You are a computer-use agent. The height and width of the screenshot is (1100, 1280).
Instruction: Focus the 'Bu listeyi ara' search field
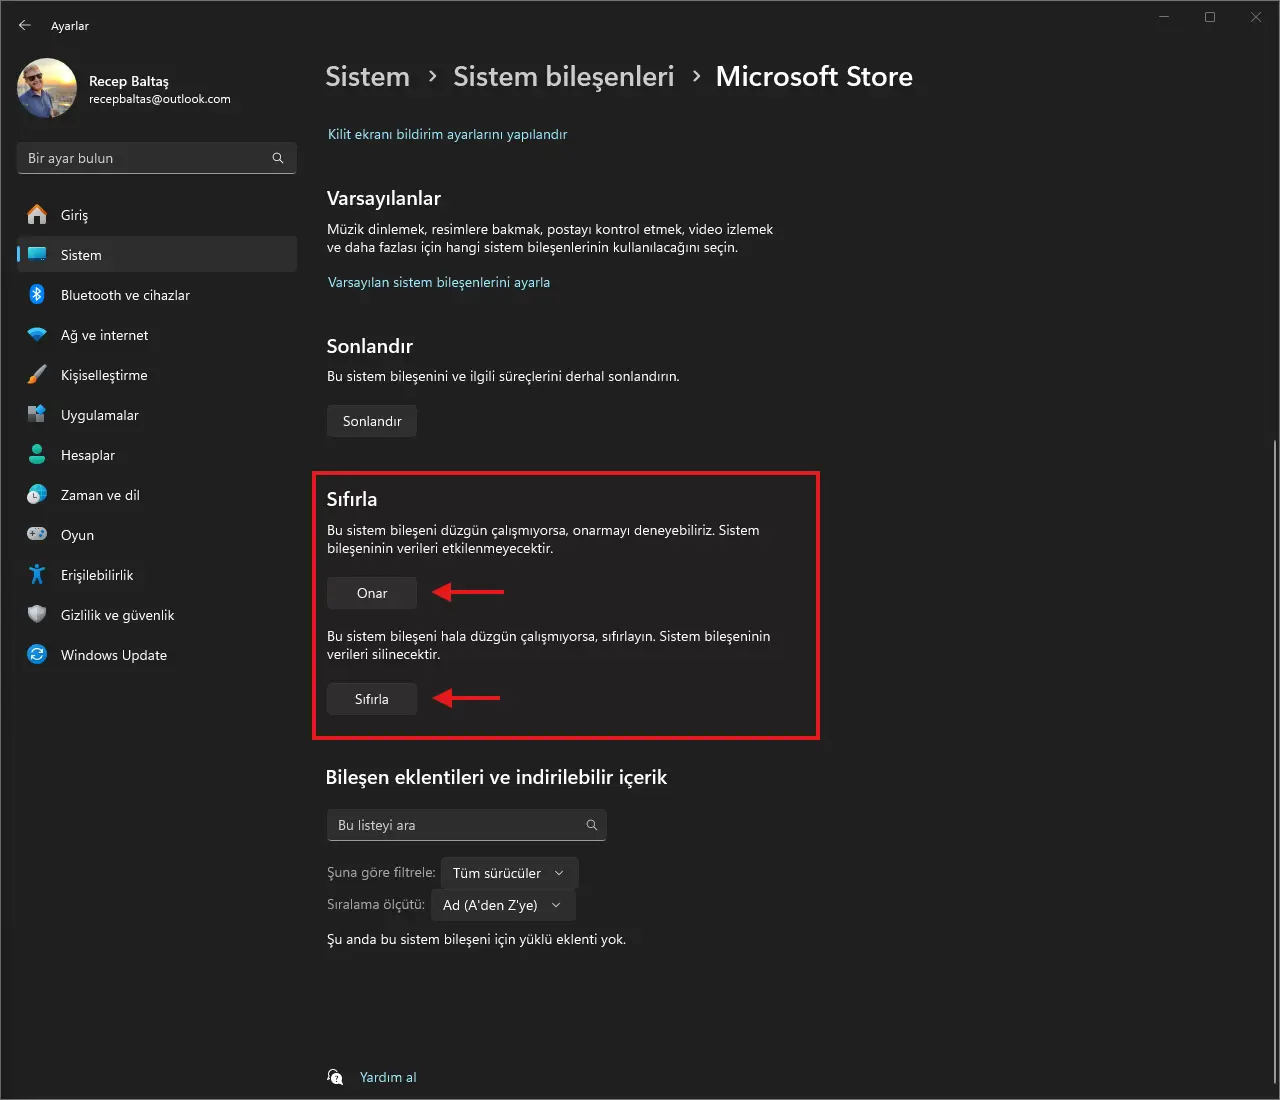[x=466, y=825]
